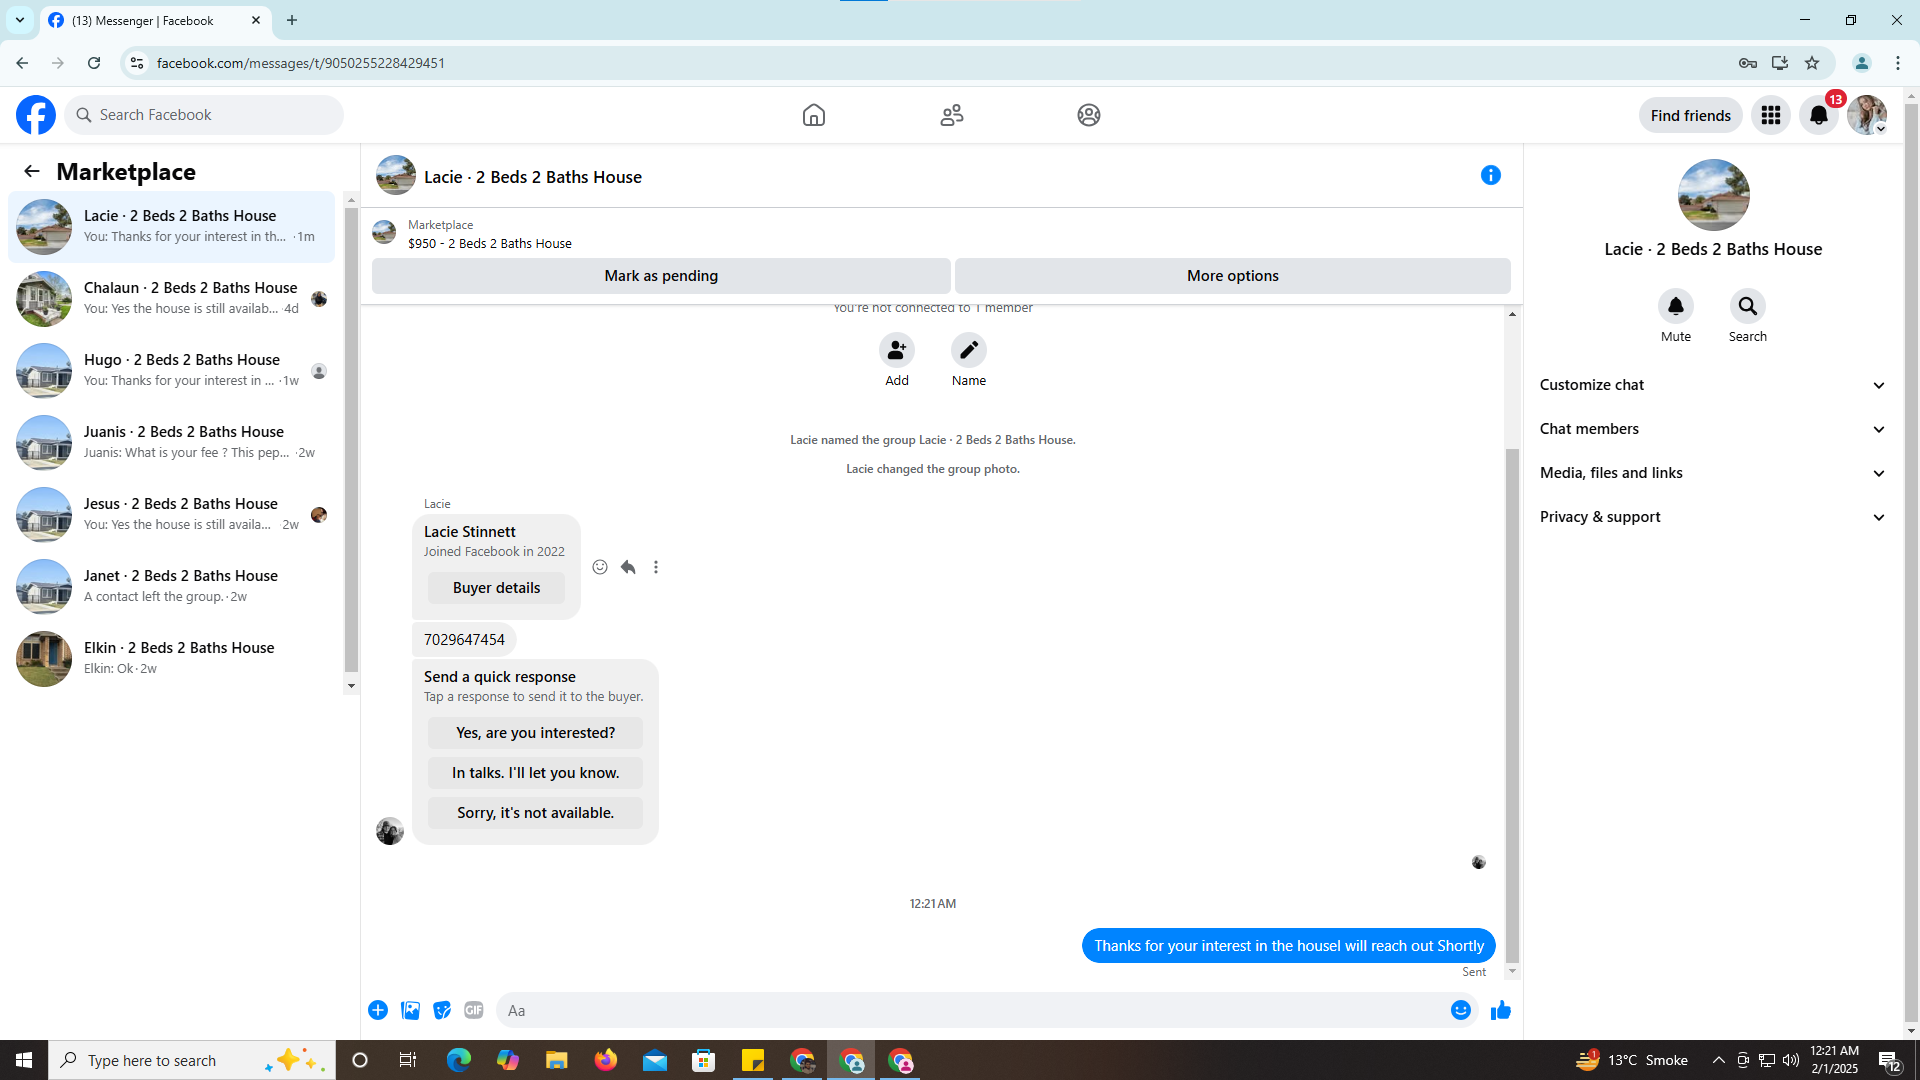This screenshot has height=1080, width=1920.
Task: Open Juanis 2 Beds 2 Baths House chat
Action: coord(171,443)
